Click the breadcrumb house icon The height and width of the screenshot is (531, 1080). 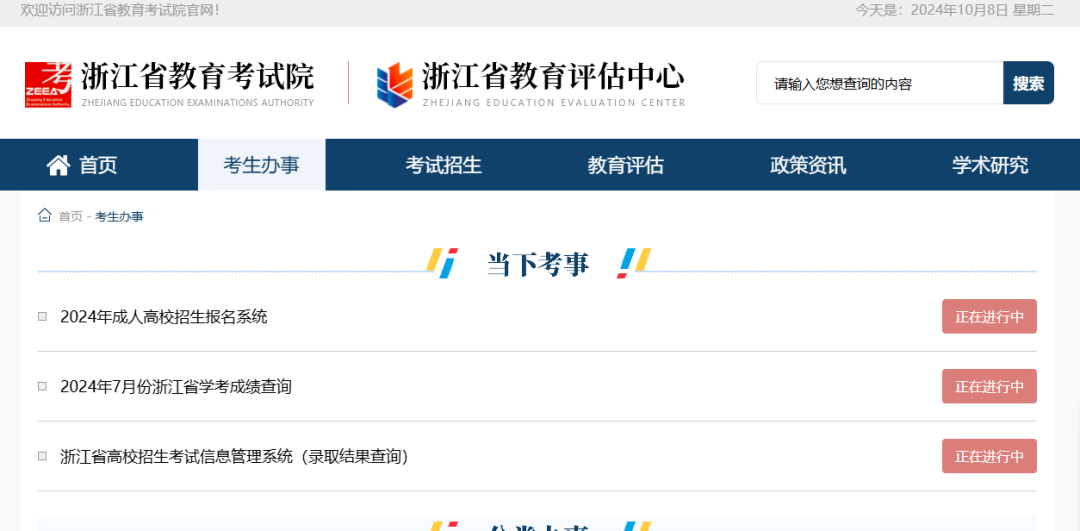[x=45, y=216]
